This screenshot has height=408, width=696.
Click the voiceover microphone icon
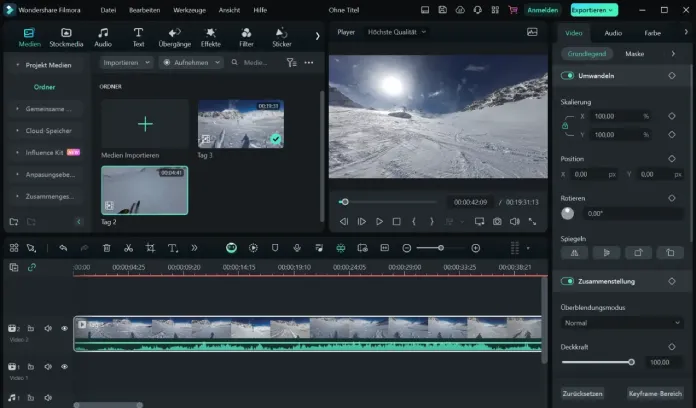pos(297,248)
